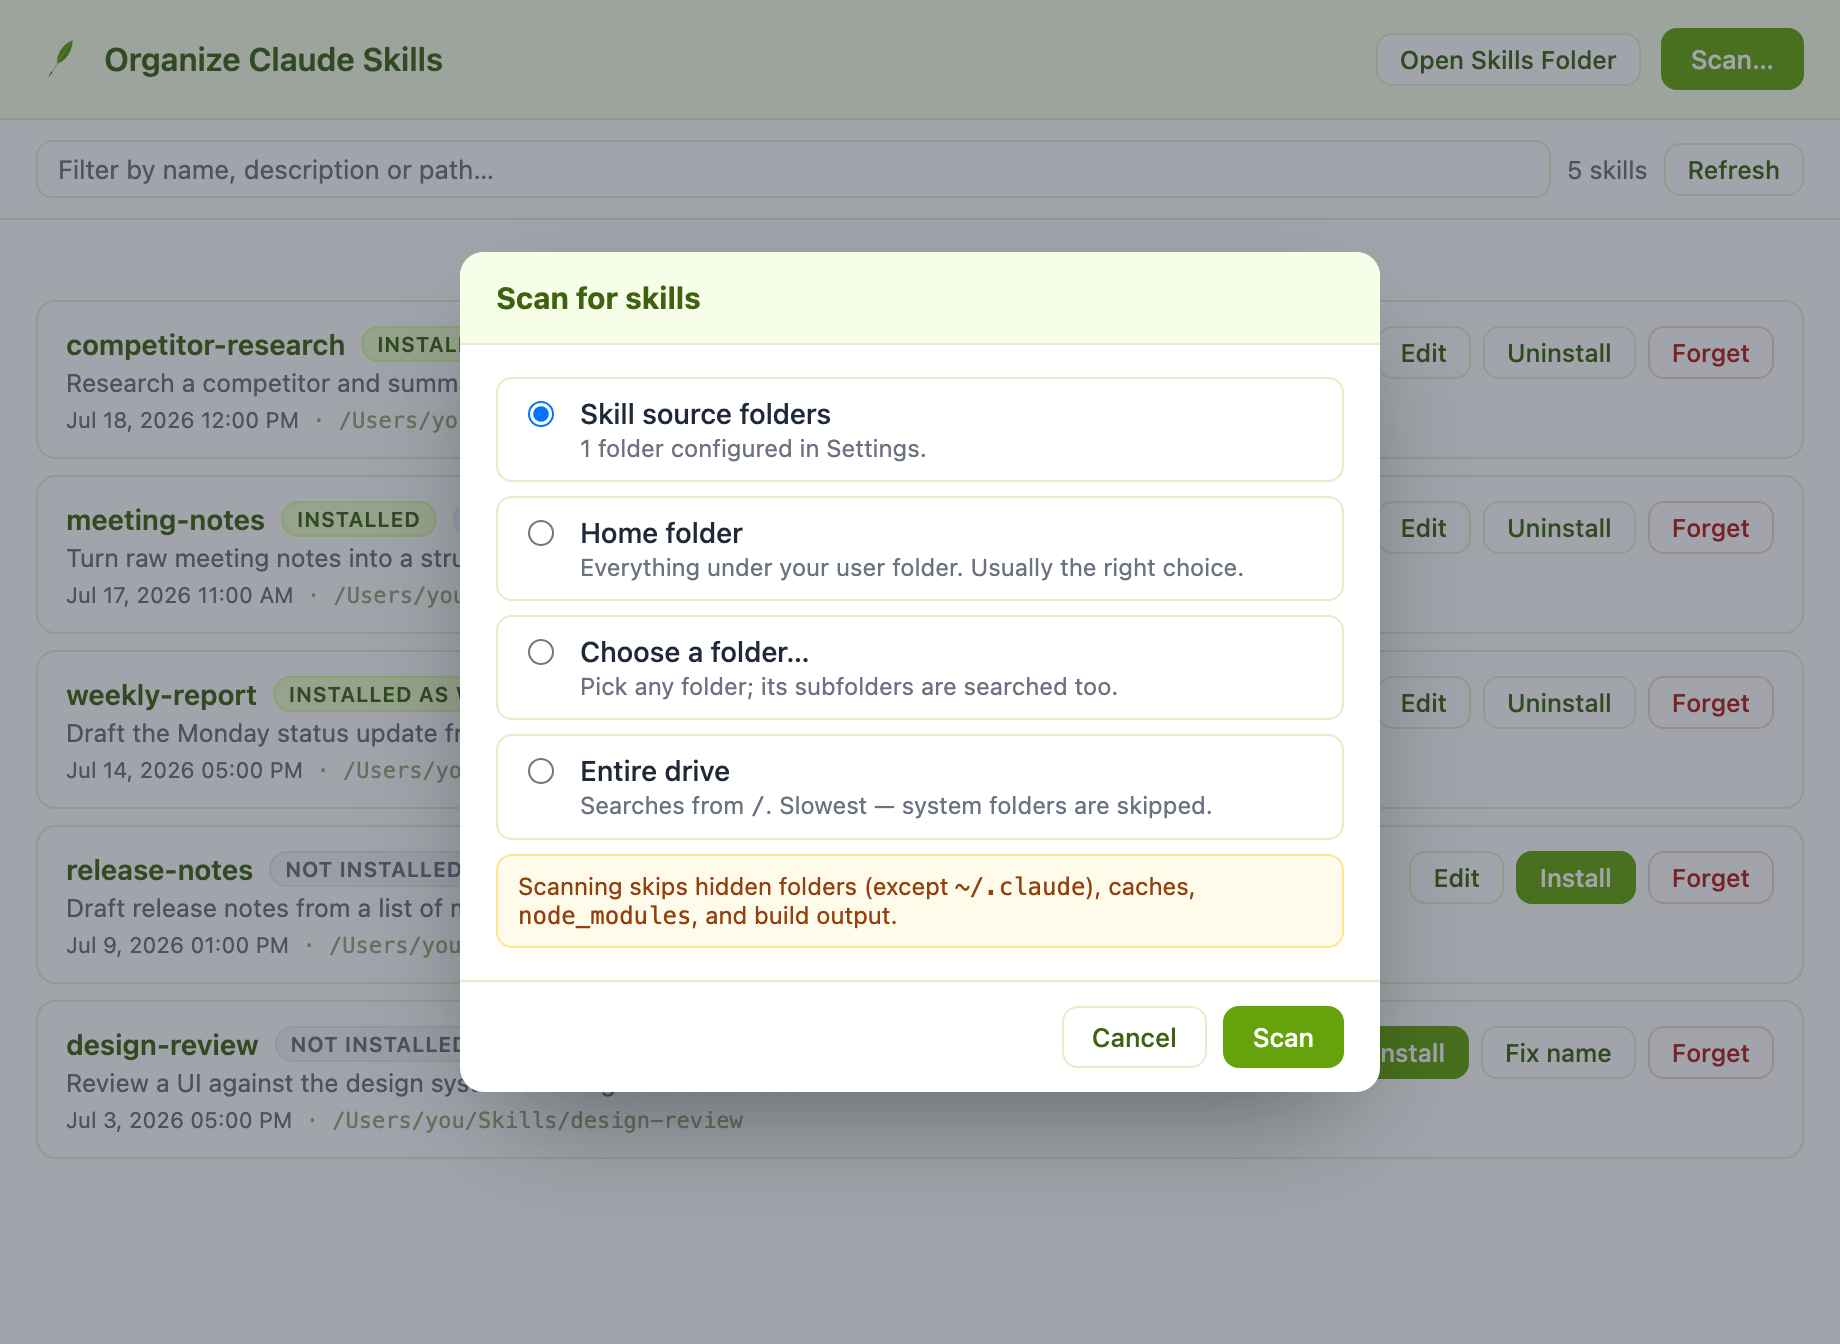This screenshot has width=1840, height=1344.
Task: Start the scan with the dialog's Scan button
Action: [x=1283, y=1037]
